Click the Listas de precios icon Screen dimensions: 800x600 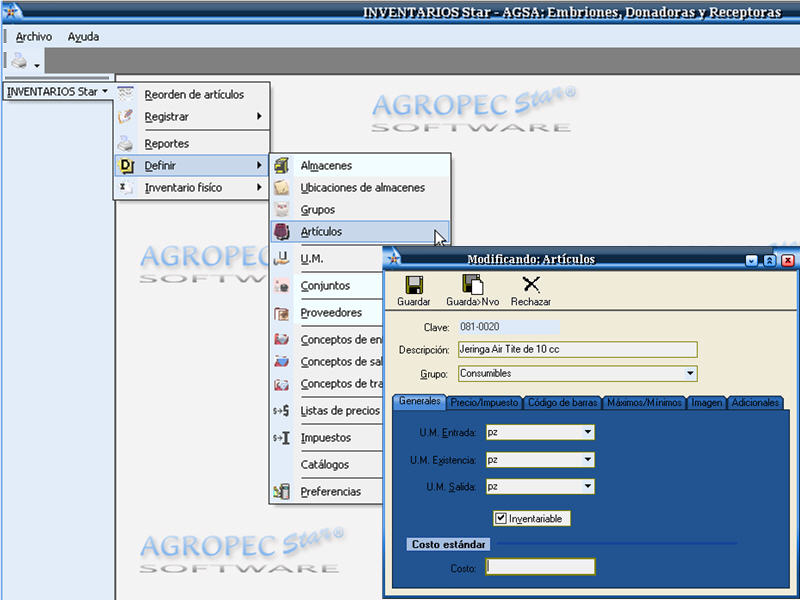pos(282,410)
